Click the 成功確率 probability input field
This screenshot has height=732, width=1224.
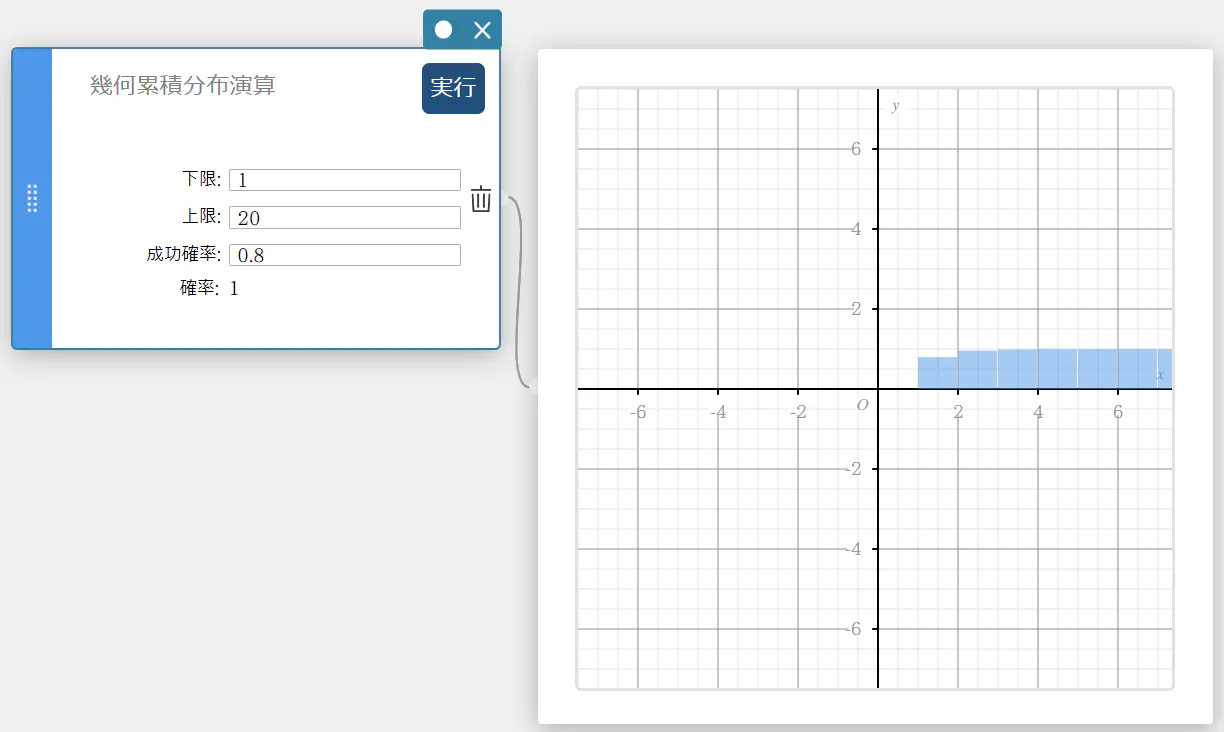tap(344, 255)
